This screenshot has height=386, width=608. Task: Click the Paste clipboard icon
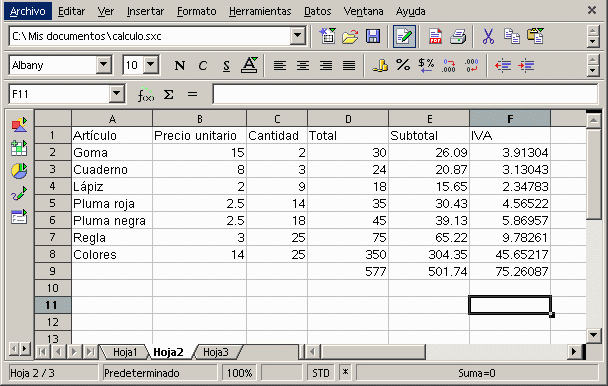(535, 36)
